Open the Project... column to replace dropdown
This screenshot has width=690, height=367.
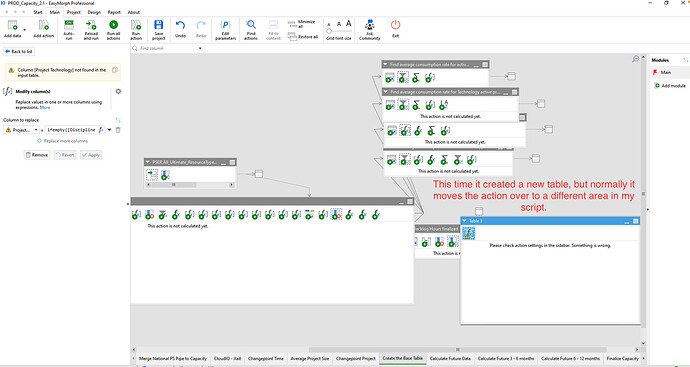click(x=21, y=130)
